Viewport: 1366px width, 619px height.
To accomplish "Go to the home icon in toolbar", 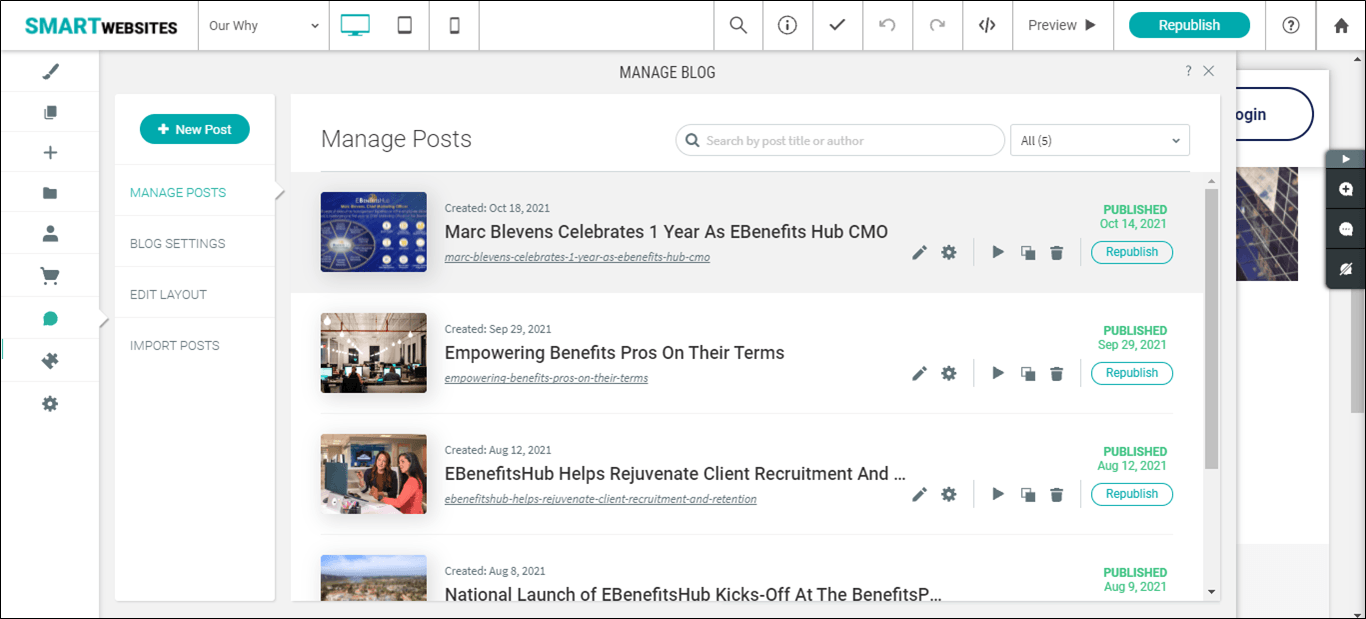I will pos(1341,25).
